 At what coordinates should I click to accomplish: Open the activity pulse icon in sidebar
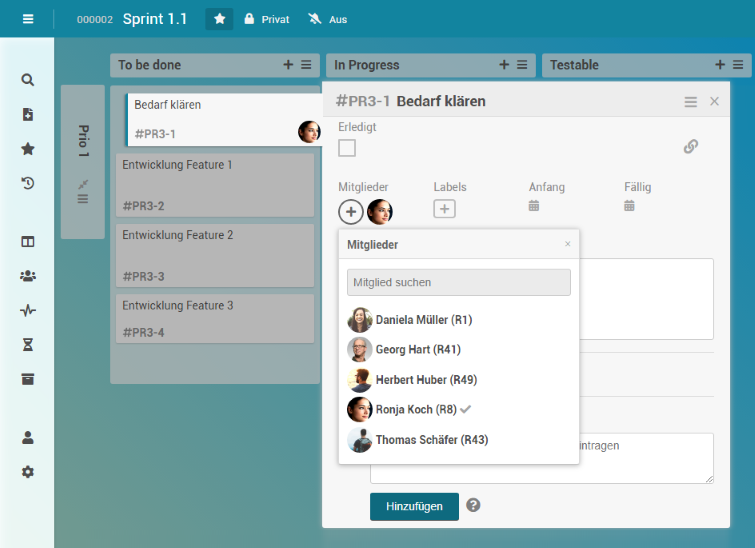[28, 310]
